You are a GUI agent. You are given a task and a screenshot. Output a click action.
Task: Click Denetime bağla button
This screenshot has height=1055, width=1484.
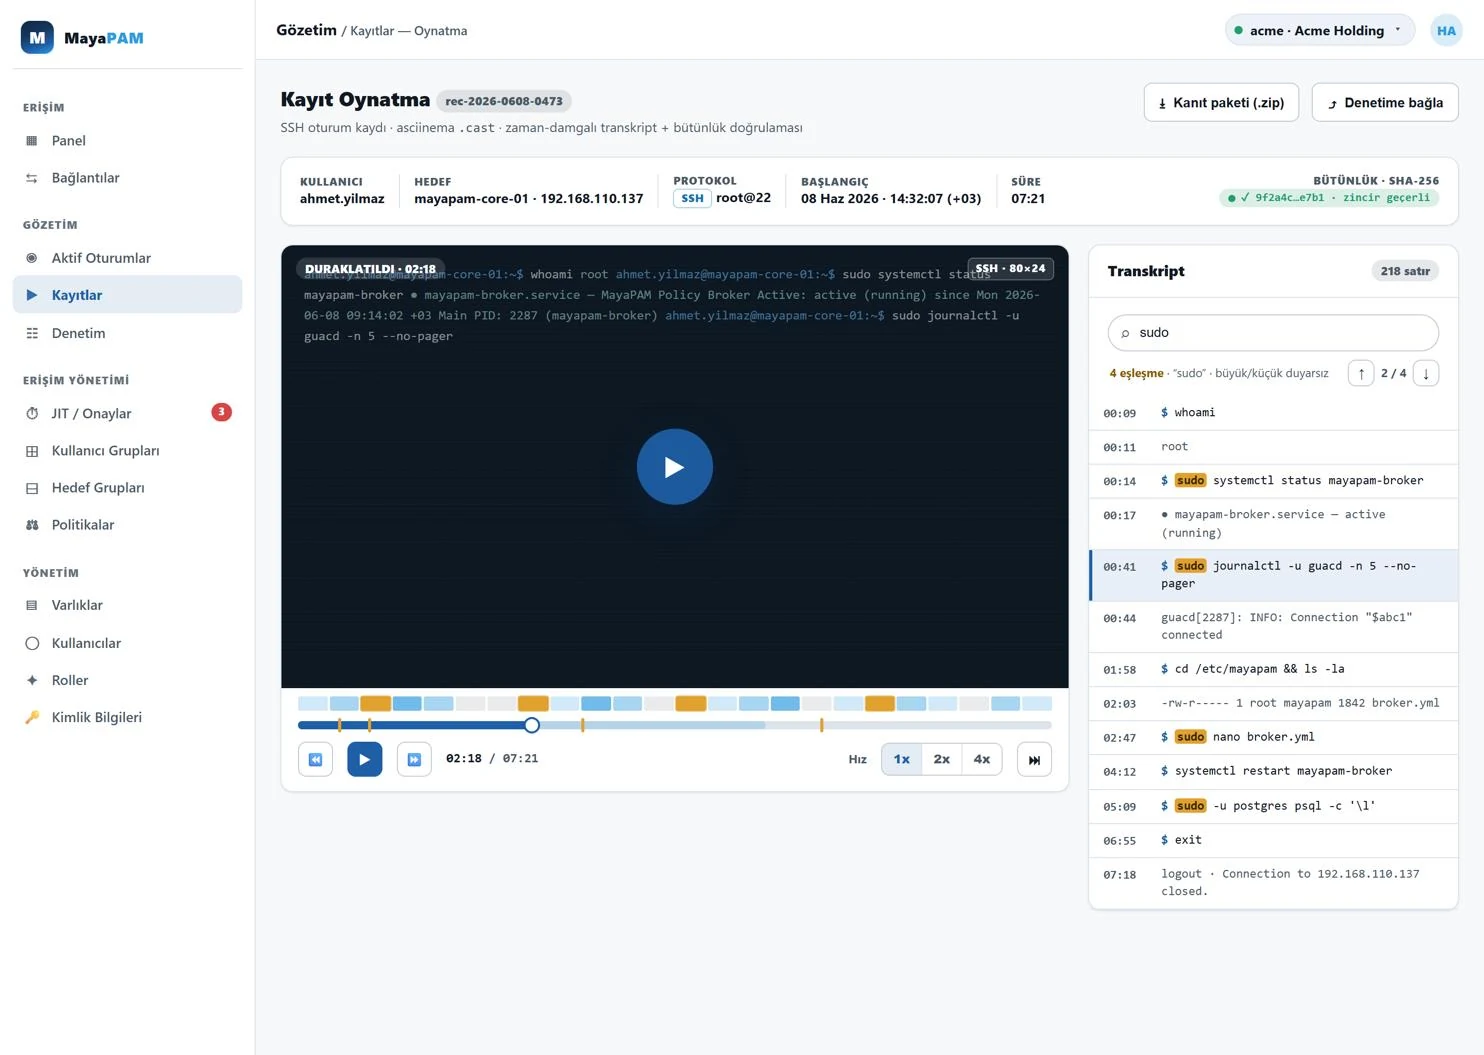pyautogui.click(x=1385, y=103)
